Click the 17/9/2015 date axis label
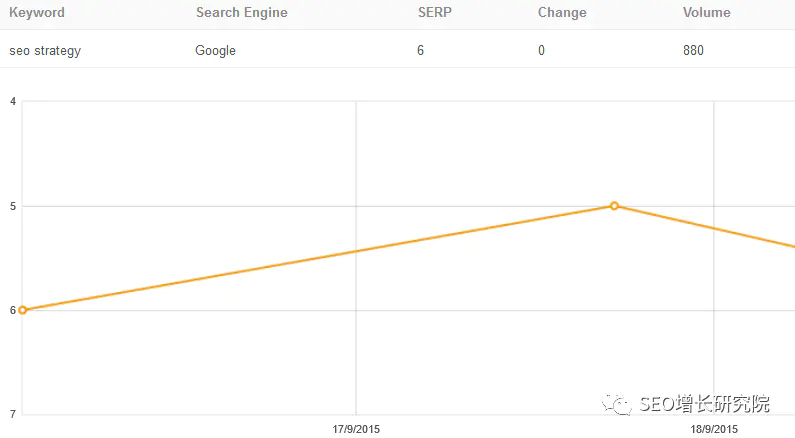 [x=356, y=429]
